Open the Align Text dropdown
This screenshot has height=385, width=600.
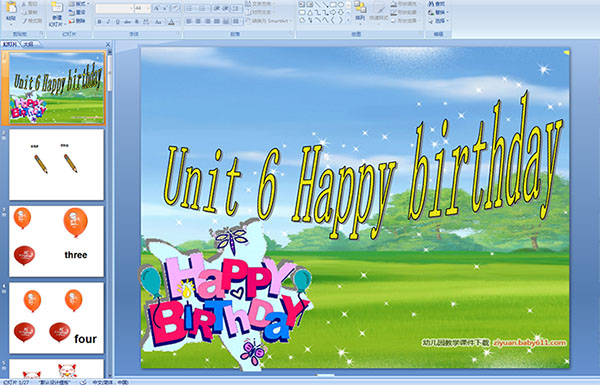pyautogui.click(x=261, y=12)
